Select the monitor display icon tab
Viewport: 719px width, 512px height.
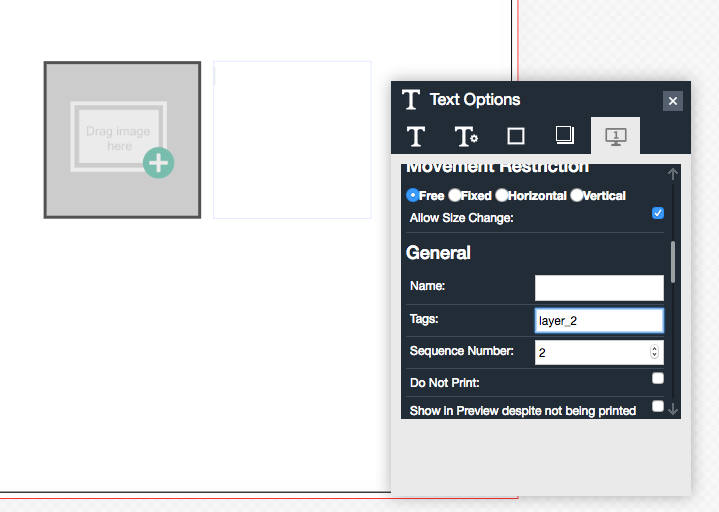click(x=615, y=136)
